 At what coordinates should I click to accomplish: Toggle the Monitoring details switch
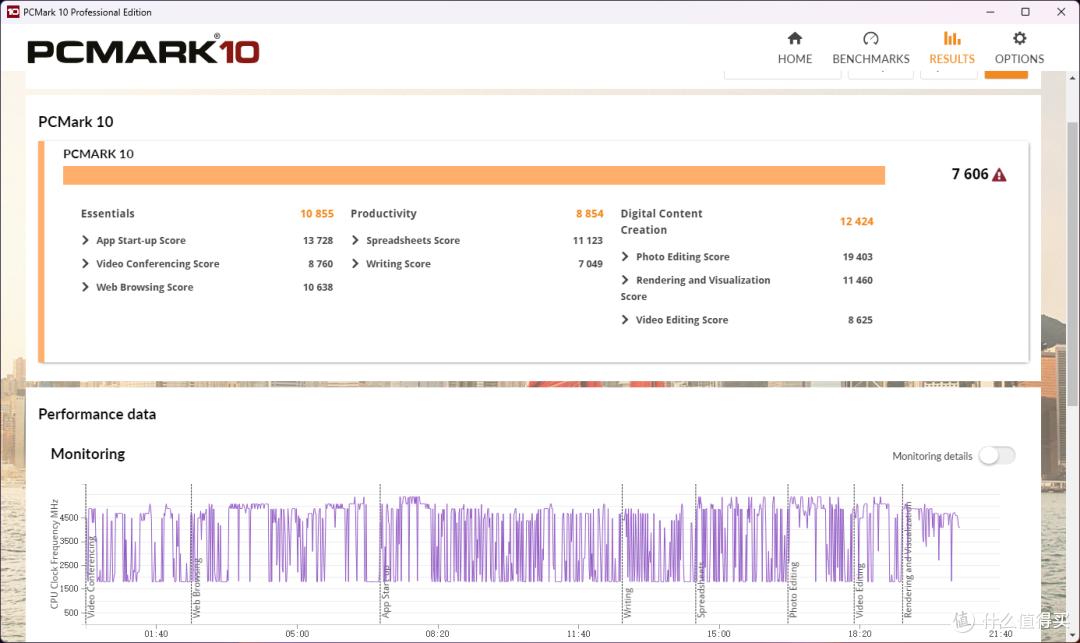click(997, 456)
